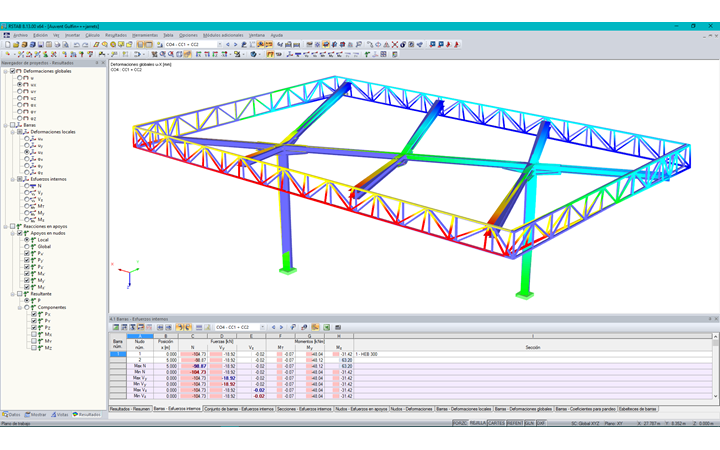Click the red X delete icon in toolbar

[395, 45]
